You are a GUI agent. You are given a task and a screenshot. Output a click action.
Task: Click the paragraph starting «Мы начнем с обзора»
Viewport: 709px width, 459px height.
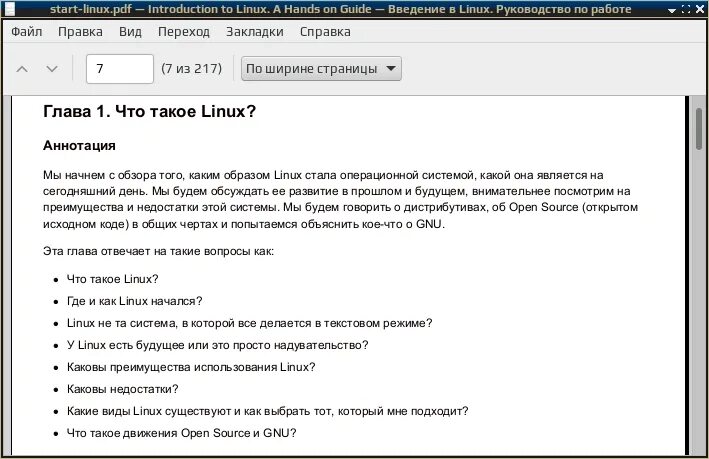(x=340, y=199)
